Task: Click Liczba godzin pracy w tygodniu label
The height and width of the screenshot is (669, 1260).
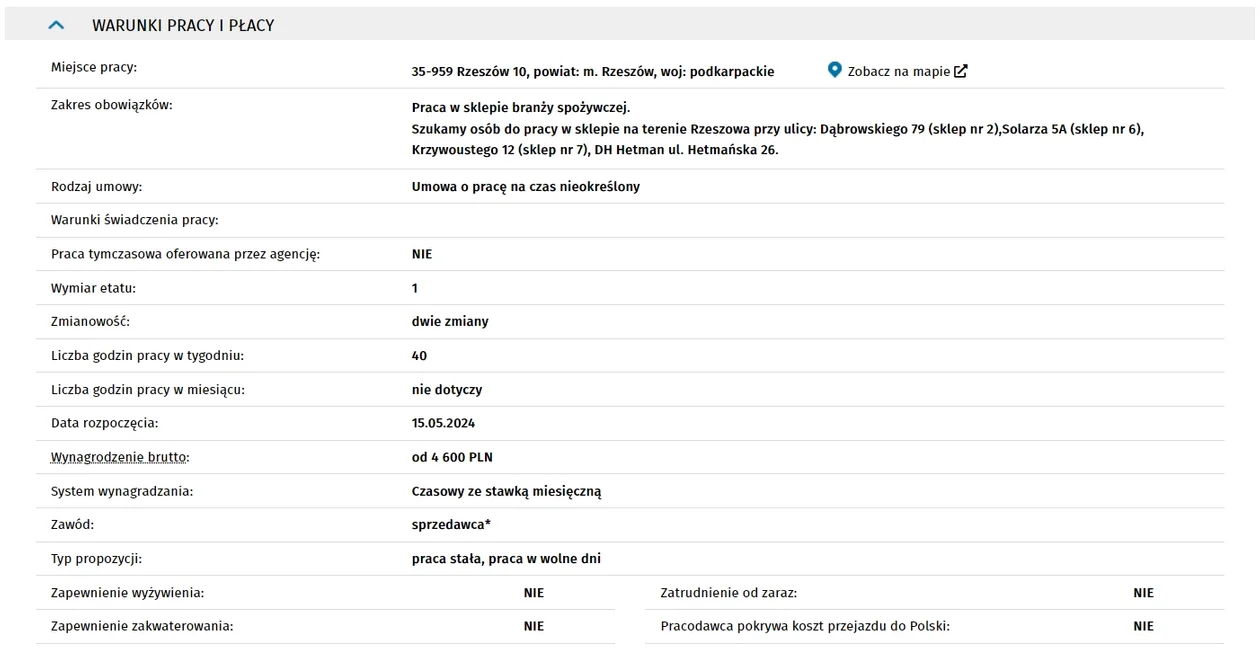Action: pos(148,356)
